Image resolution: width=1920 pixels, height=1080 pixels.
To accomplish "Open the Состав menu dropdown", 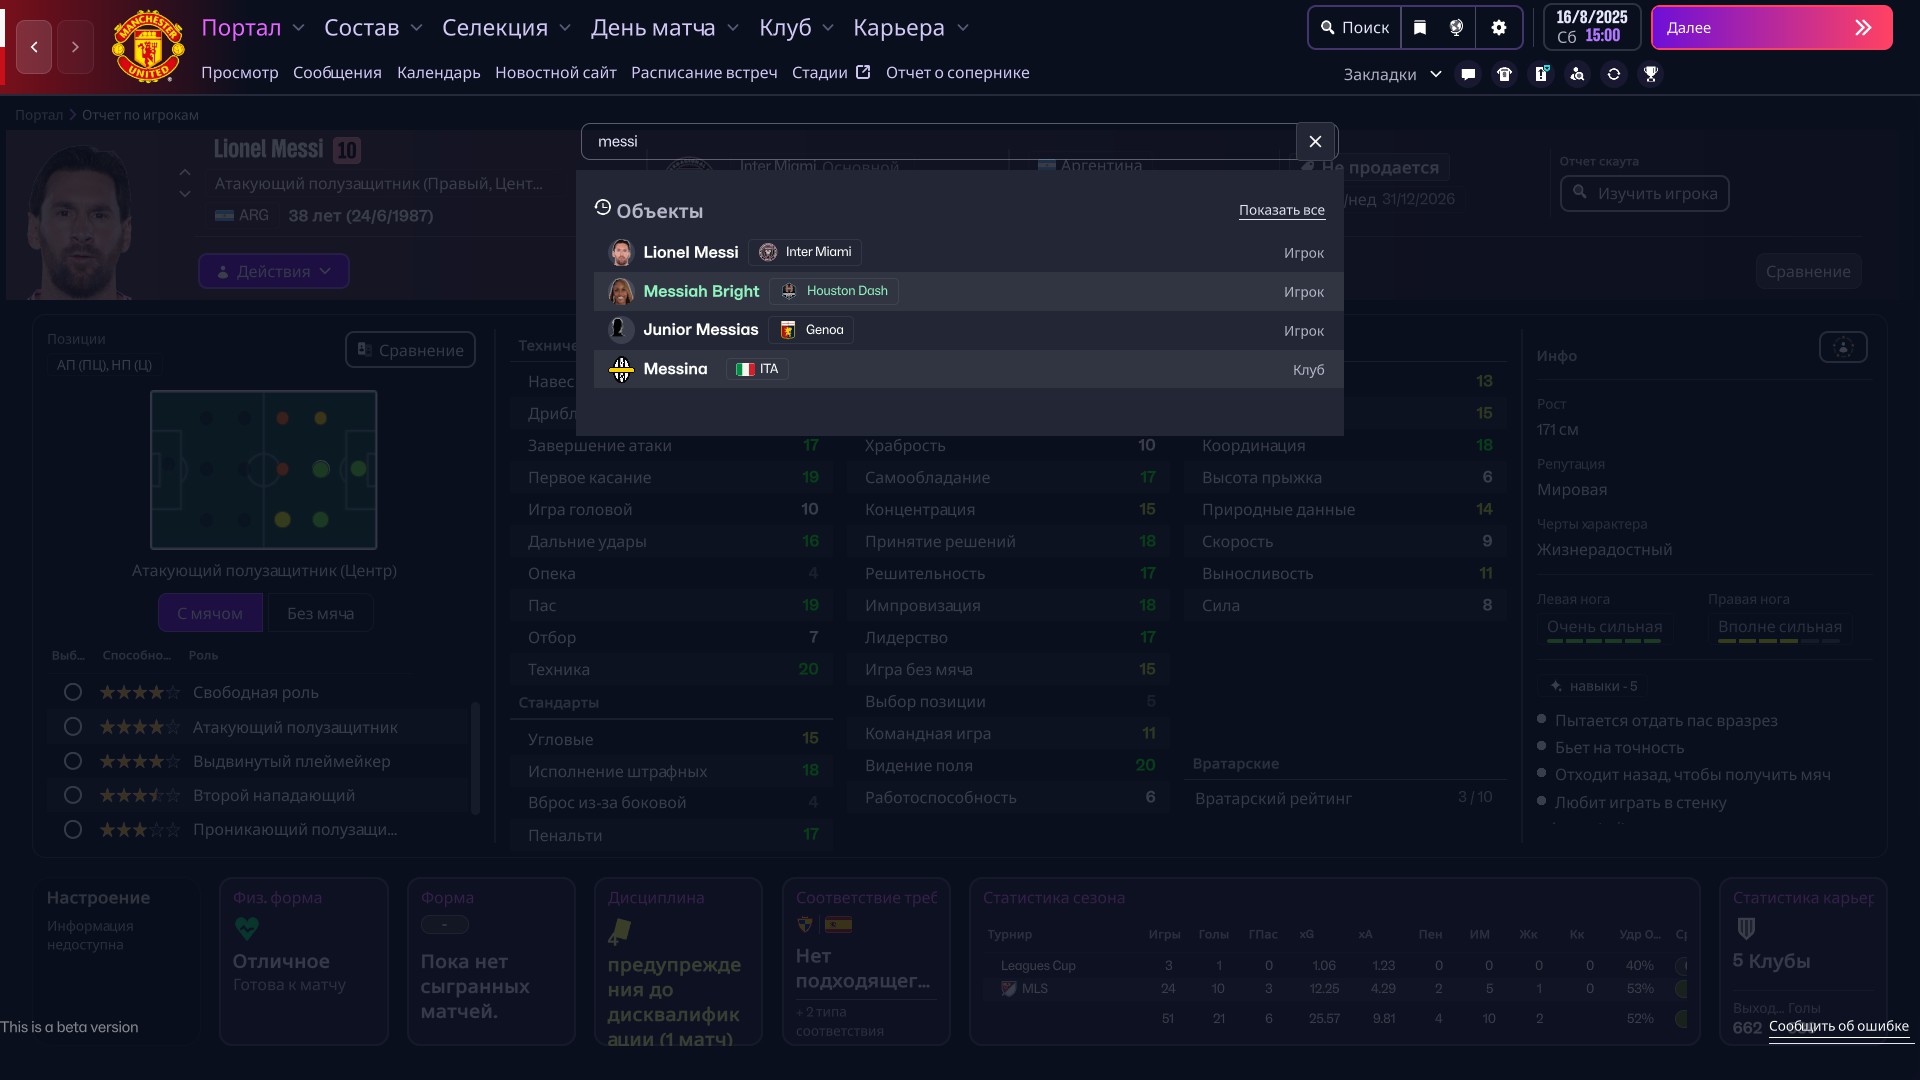I will 373,28.
